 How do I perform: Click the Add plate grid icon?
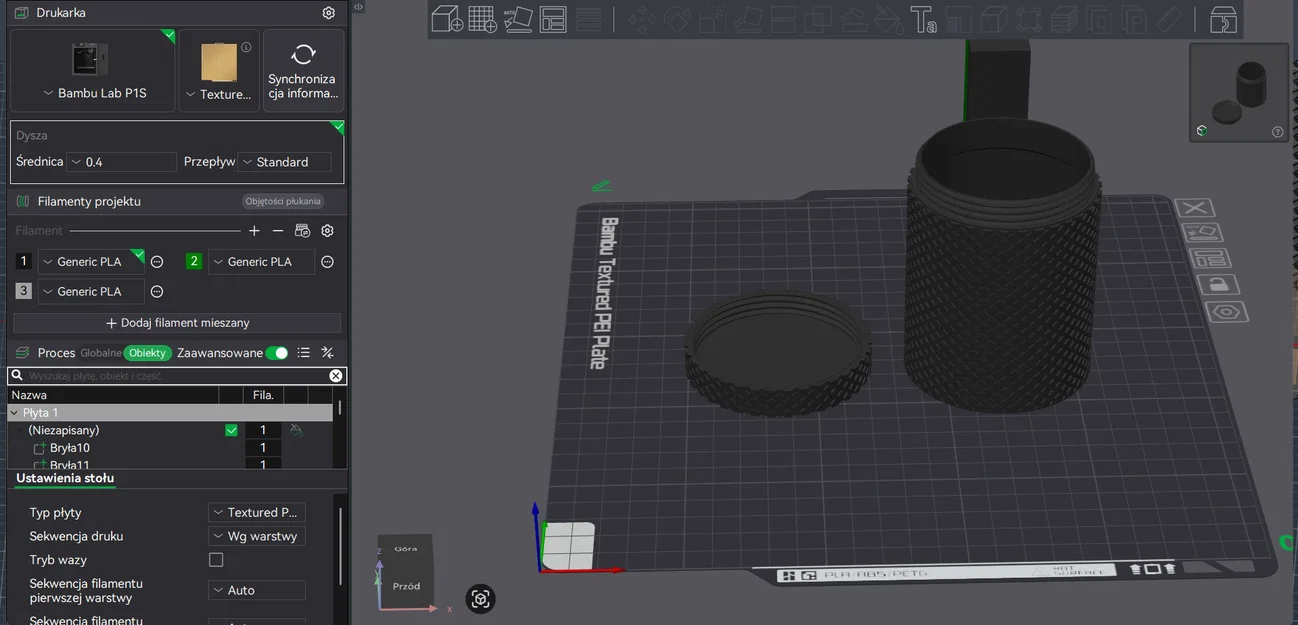point(482,19)
